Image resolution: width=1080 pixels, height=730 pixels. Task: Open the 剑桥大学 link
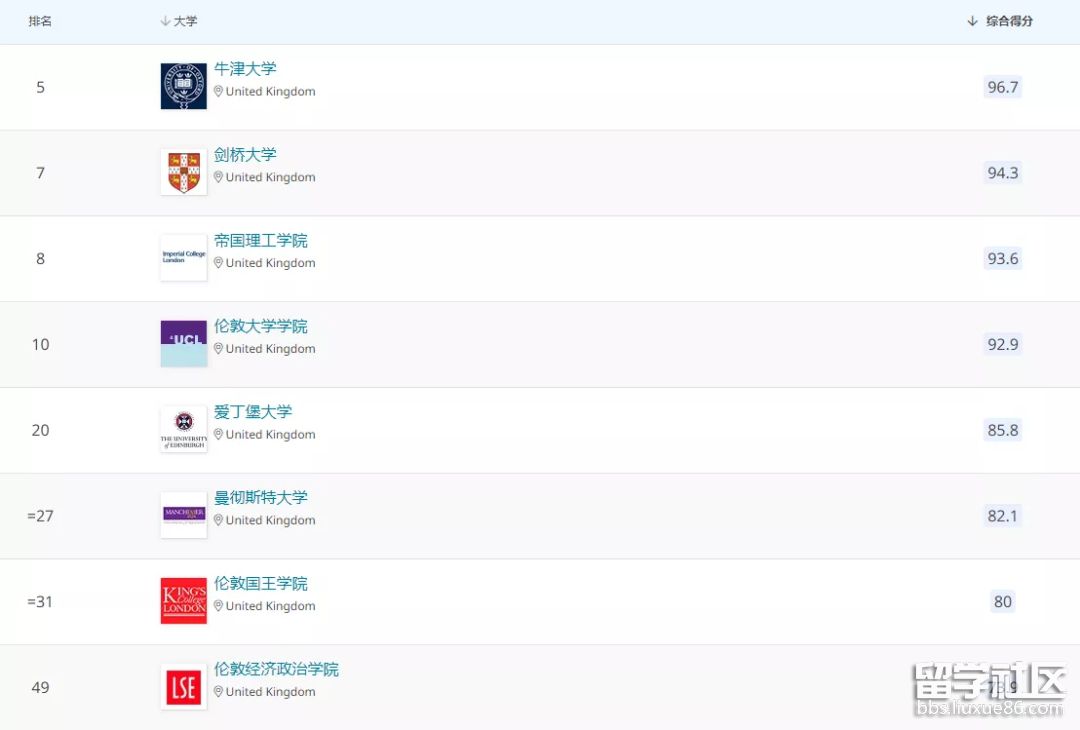(x=245, y=155)
